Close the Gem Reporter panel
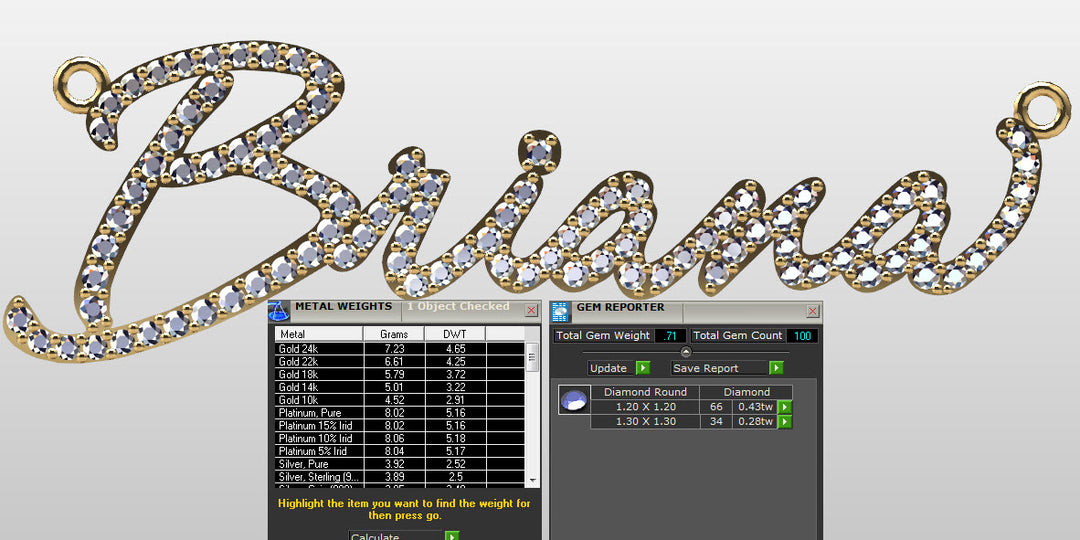Image resolution: width=1080 pixels, height=540 pixels. (x=813, y=311)
